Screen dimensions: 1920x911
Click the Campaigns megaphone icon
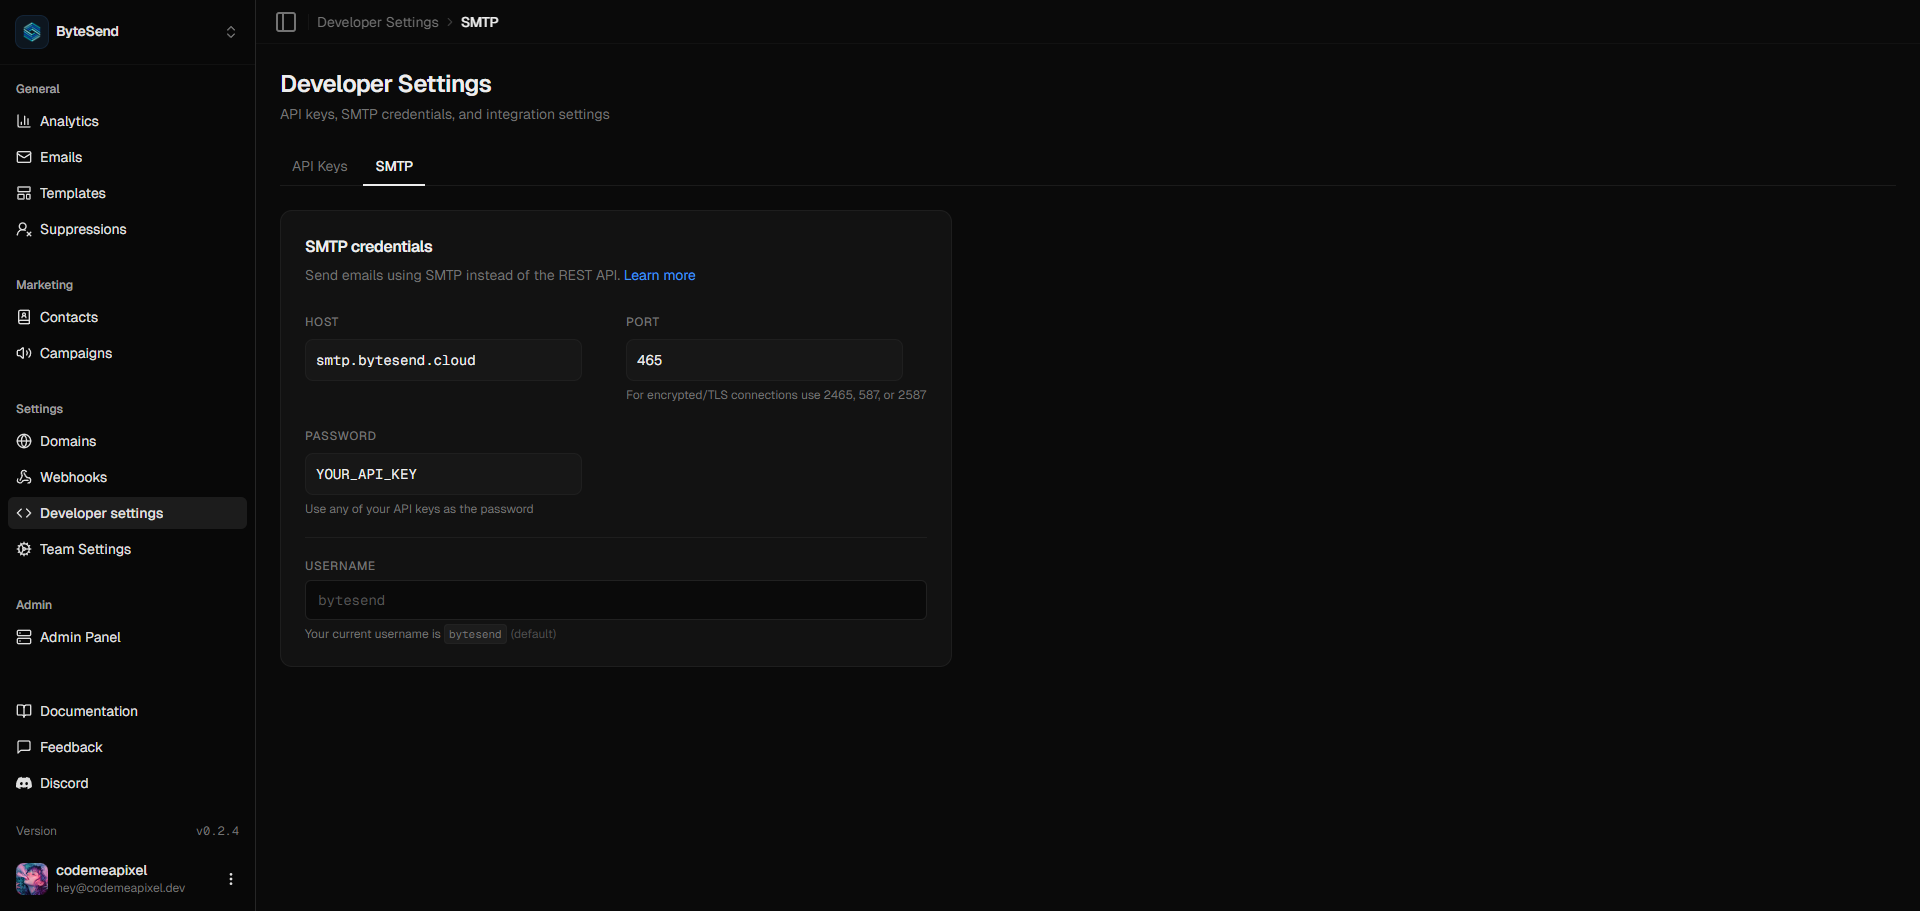[24, 353]
